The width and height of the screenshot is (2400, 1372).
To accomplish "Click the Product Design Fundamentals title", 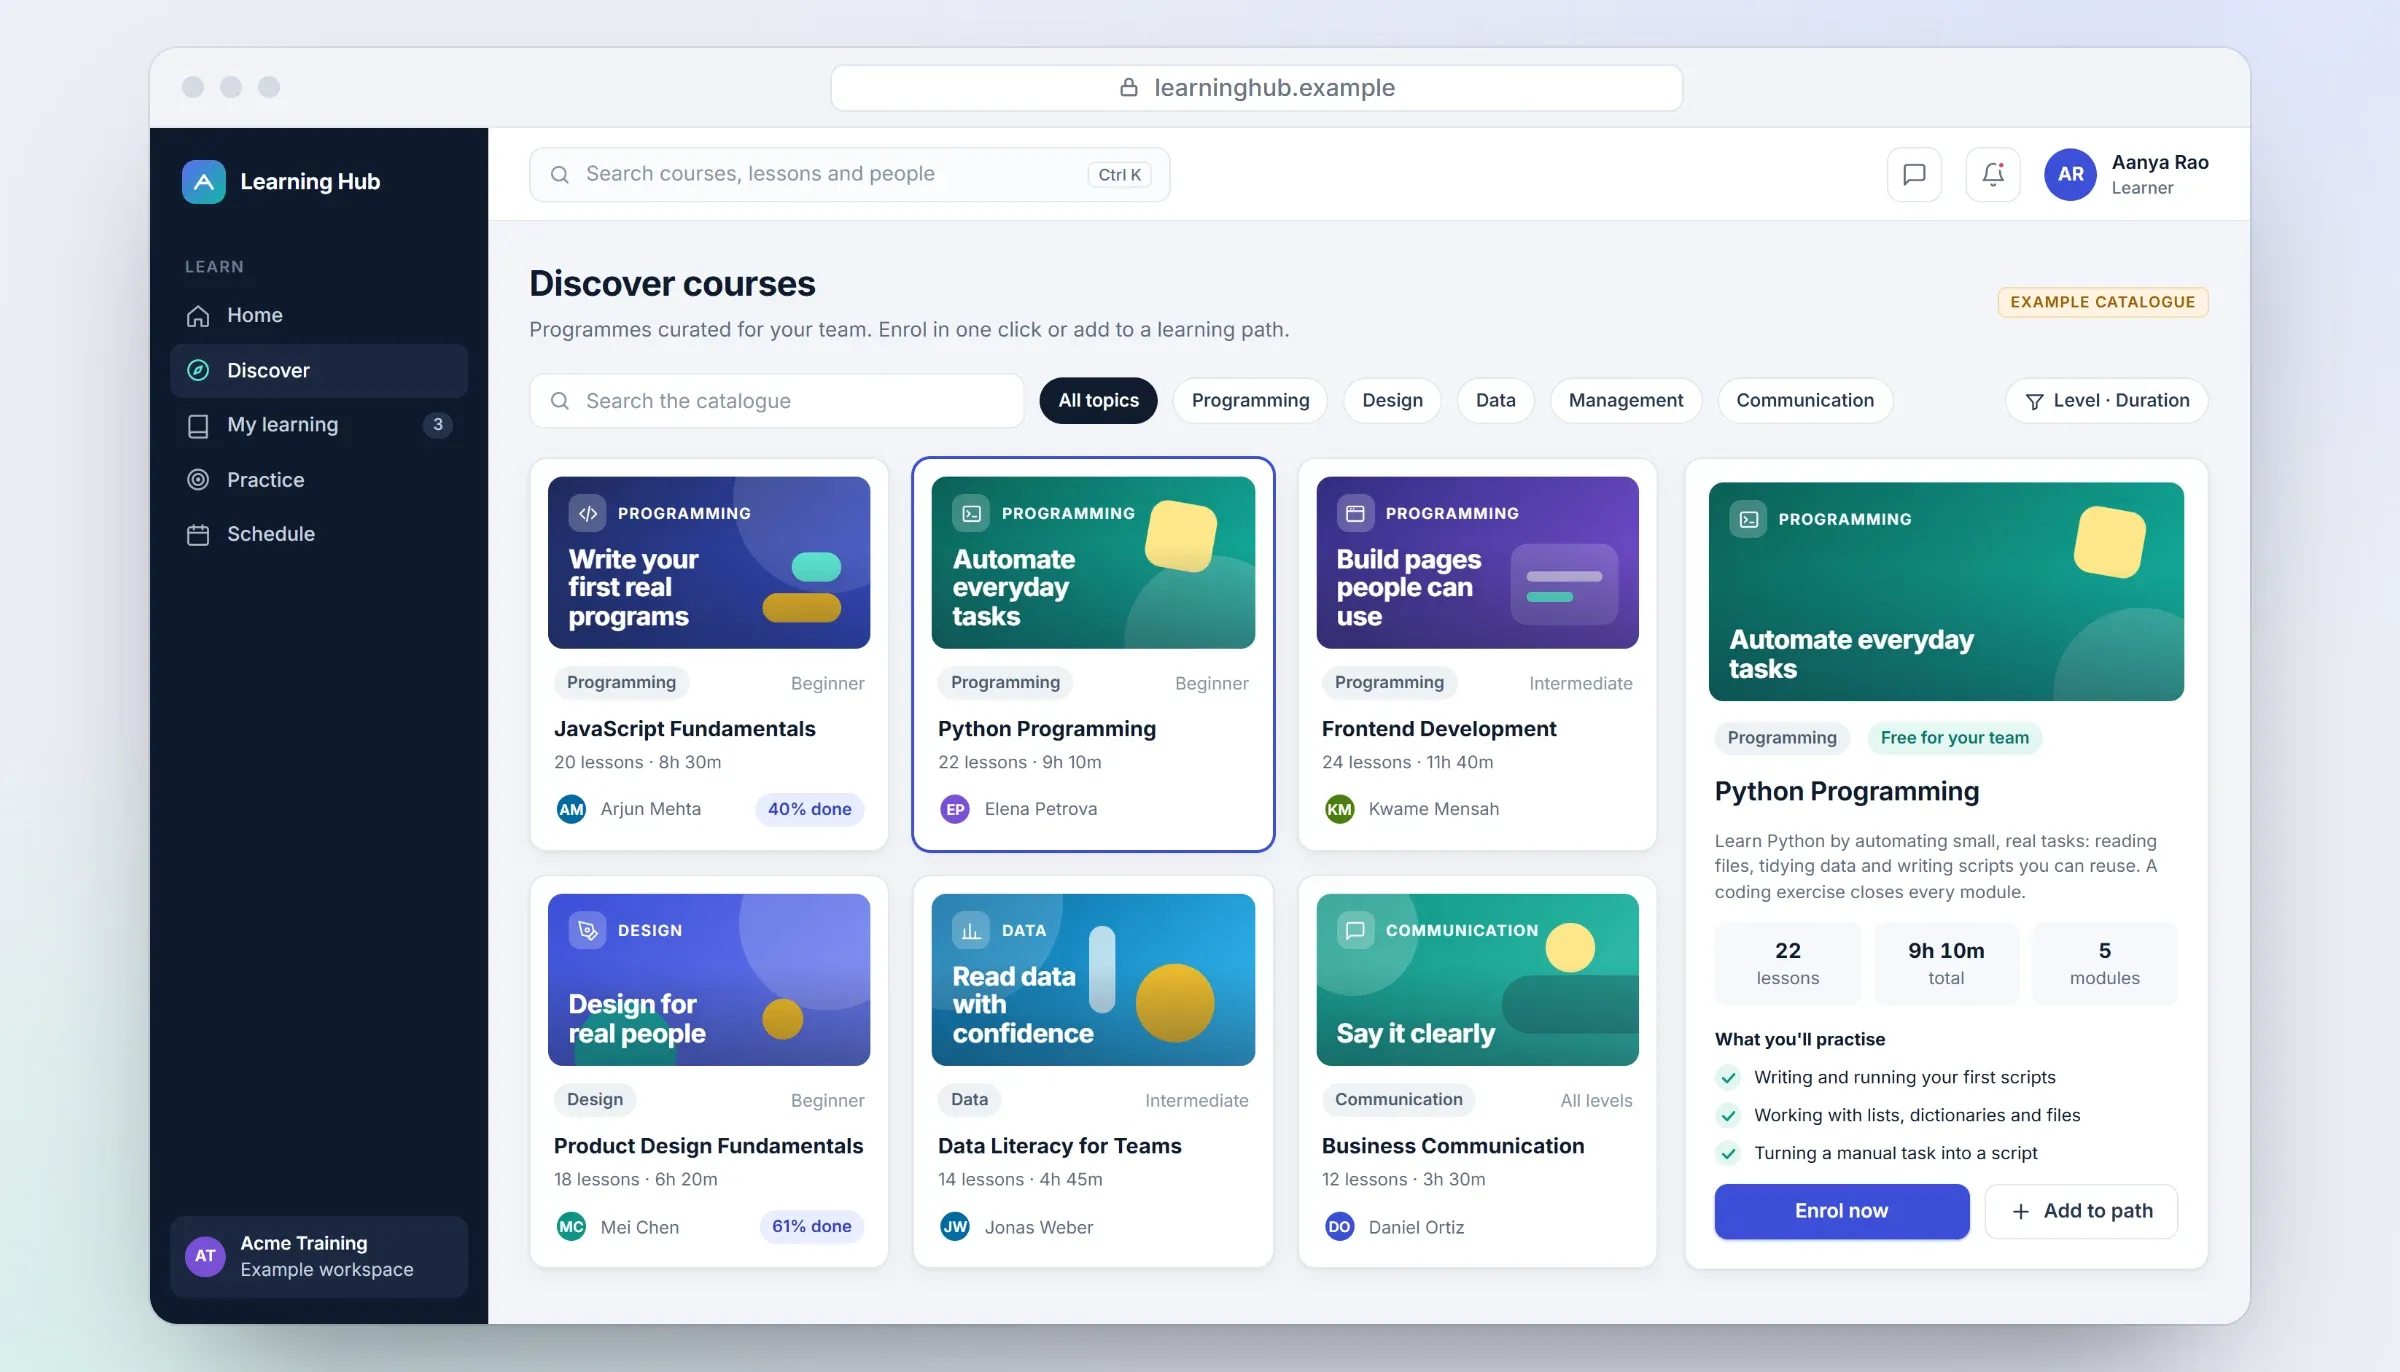I will [x=708, y=1146].
